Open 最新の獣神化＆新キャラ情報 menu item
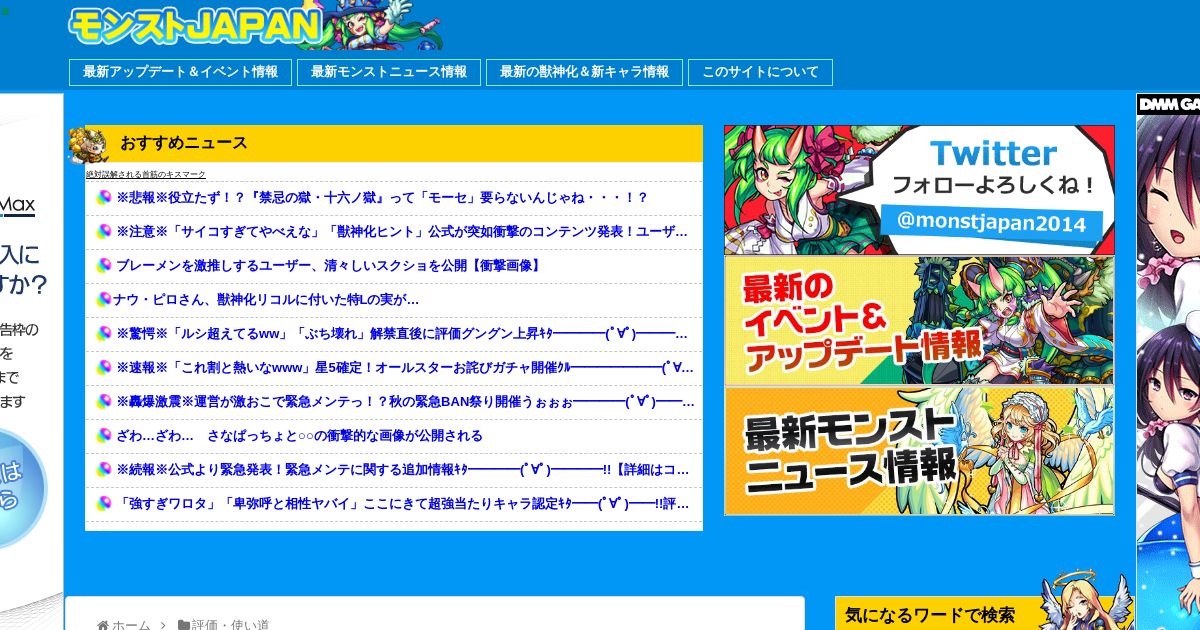The width and height of the screenshot is (1200, 630). point(584,72)
